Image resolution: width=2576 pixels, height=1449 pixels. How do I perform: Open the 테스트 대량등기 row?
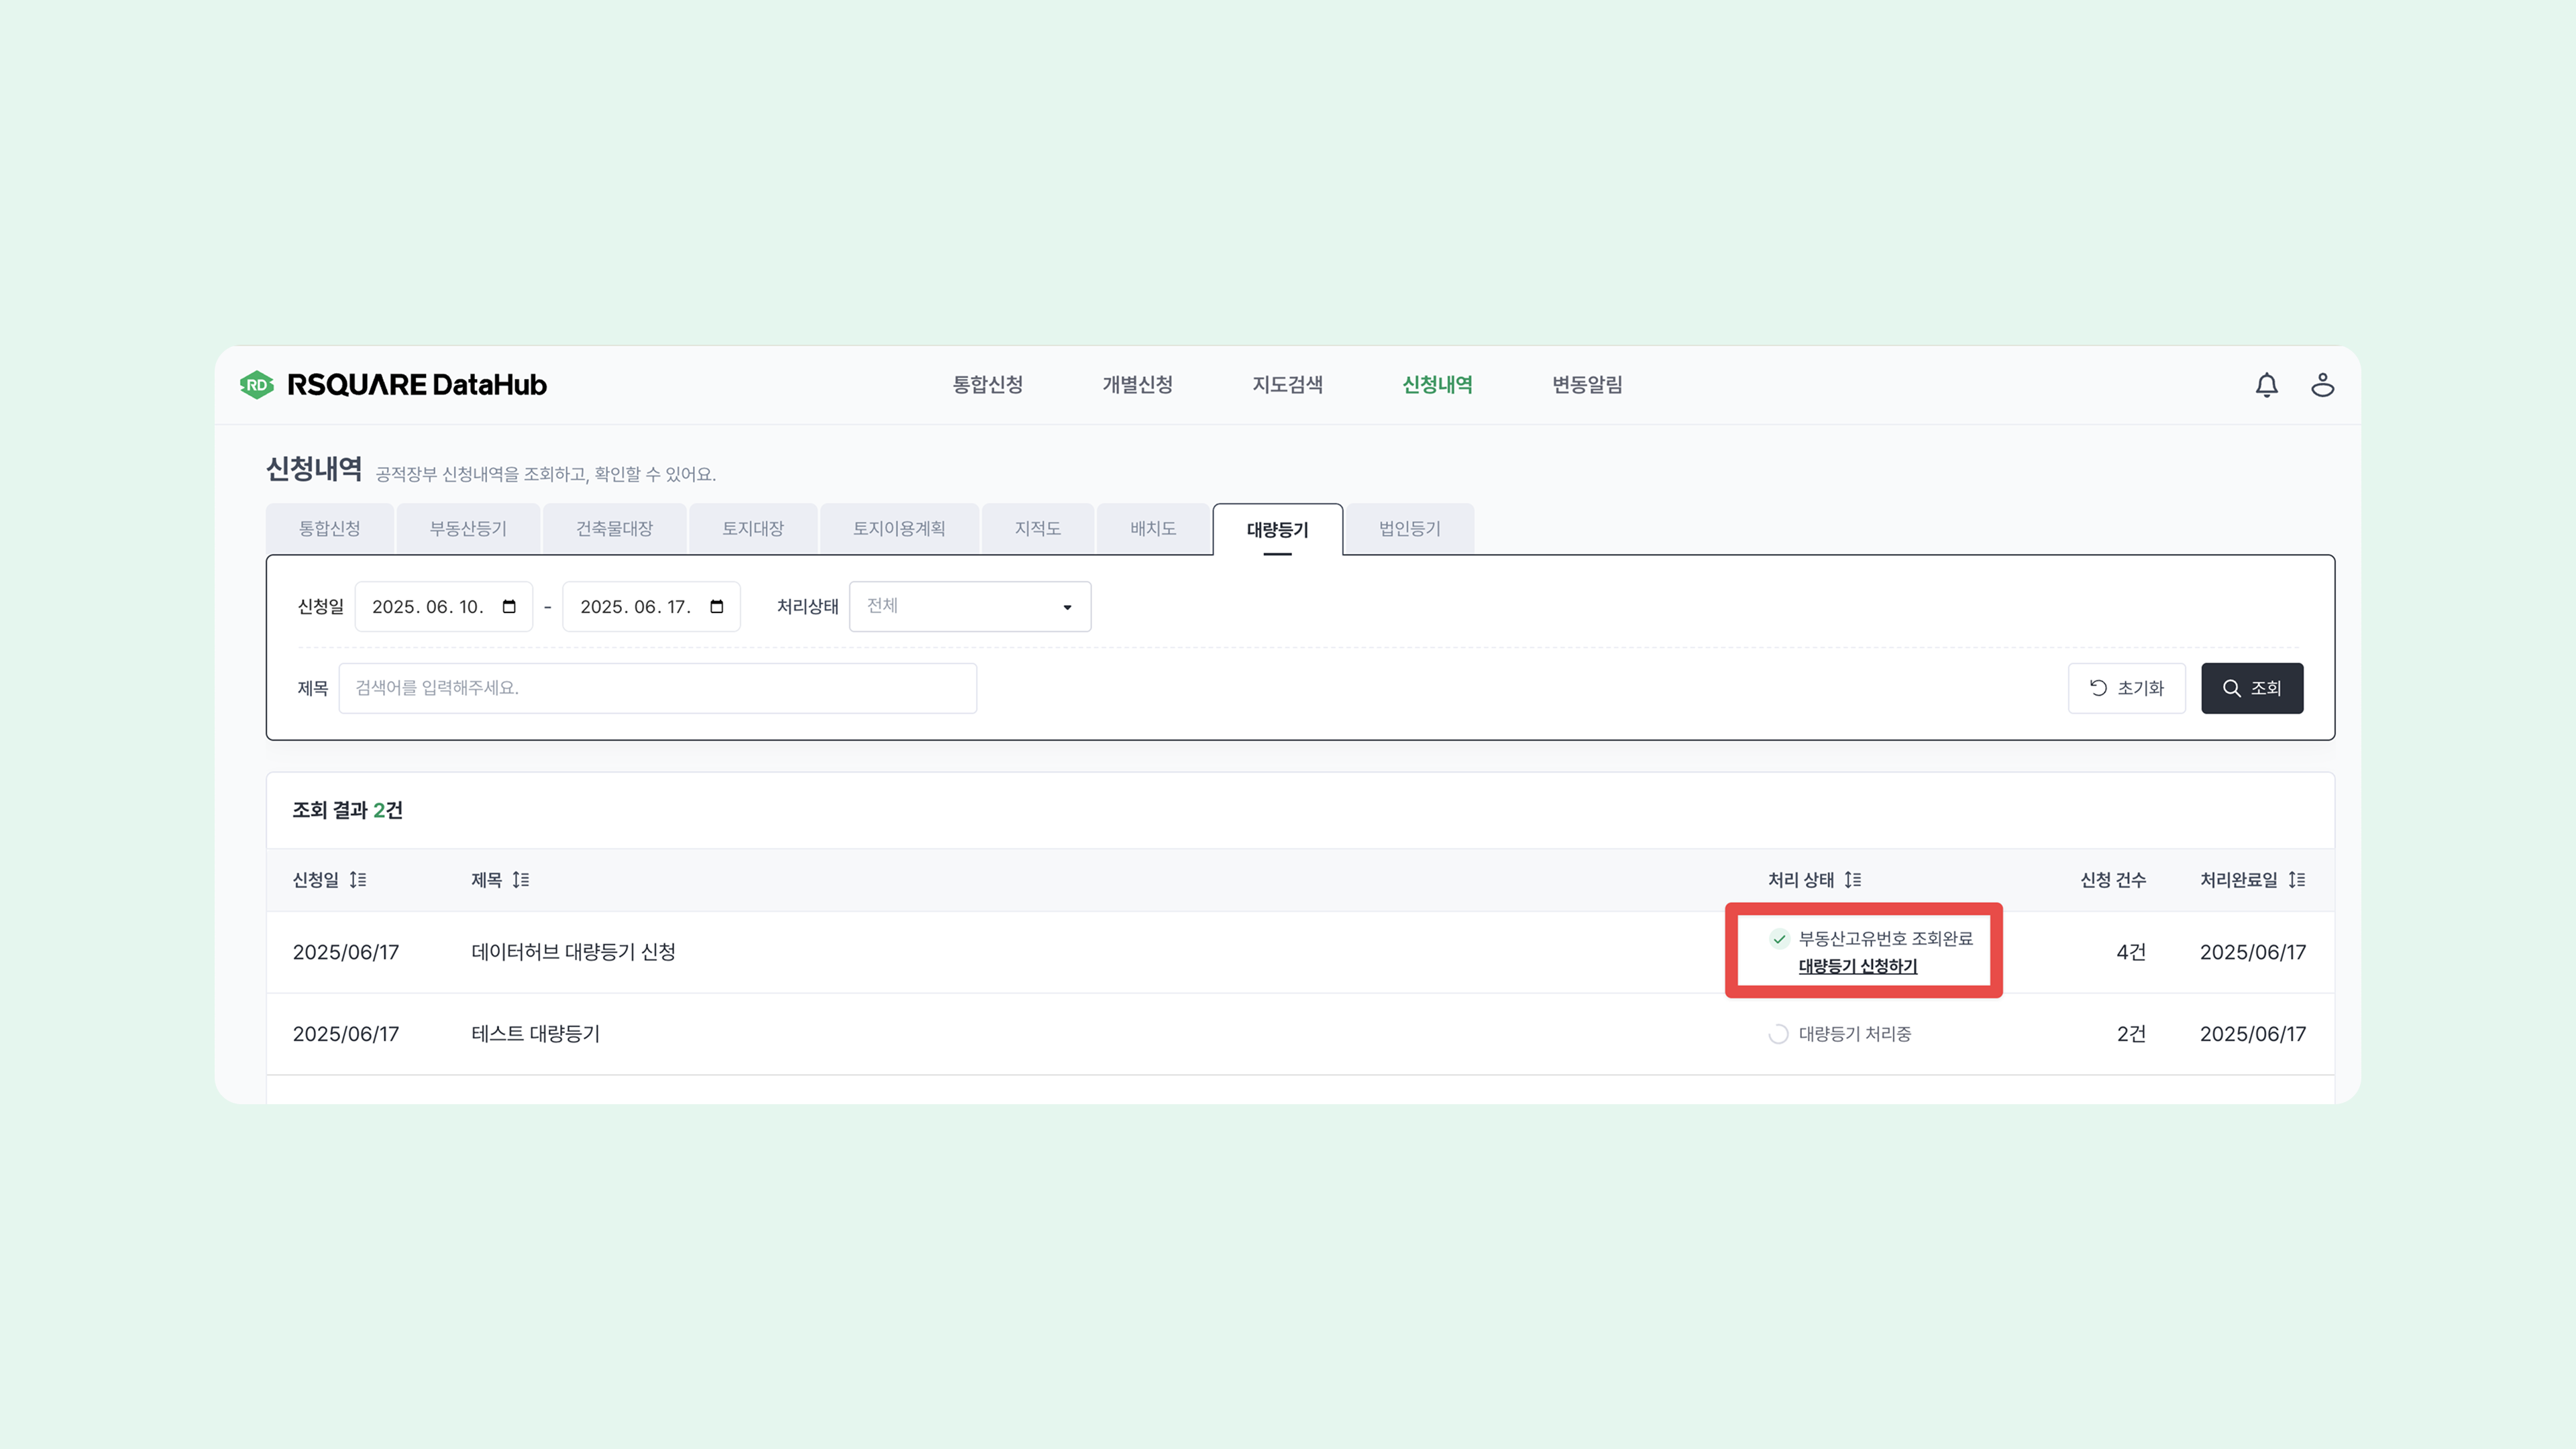click(x=535, y=1034)
